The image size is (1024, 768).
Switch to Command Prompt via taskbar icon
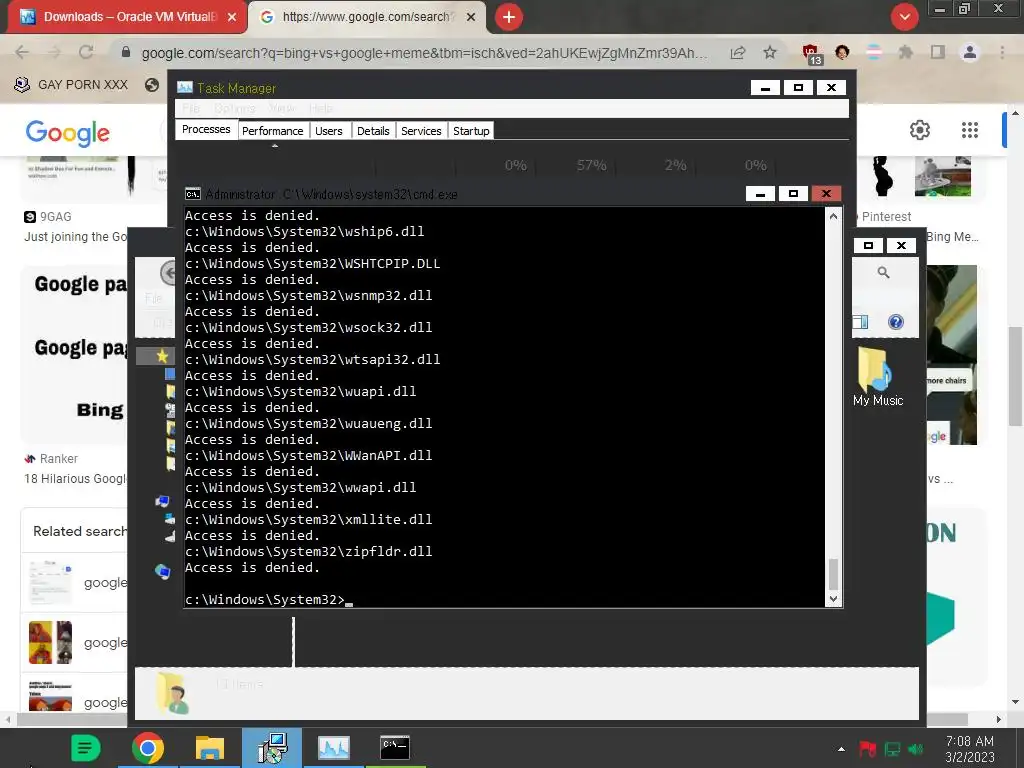(395, 747)
